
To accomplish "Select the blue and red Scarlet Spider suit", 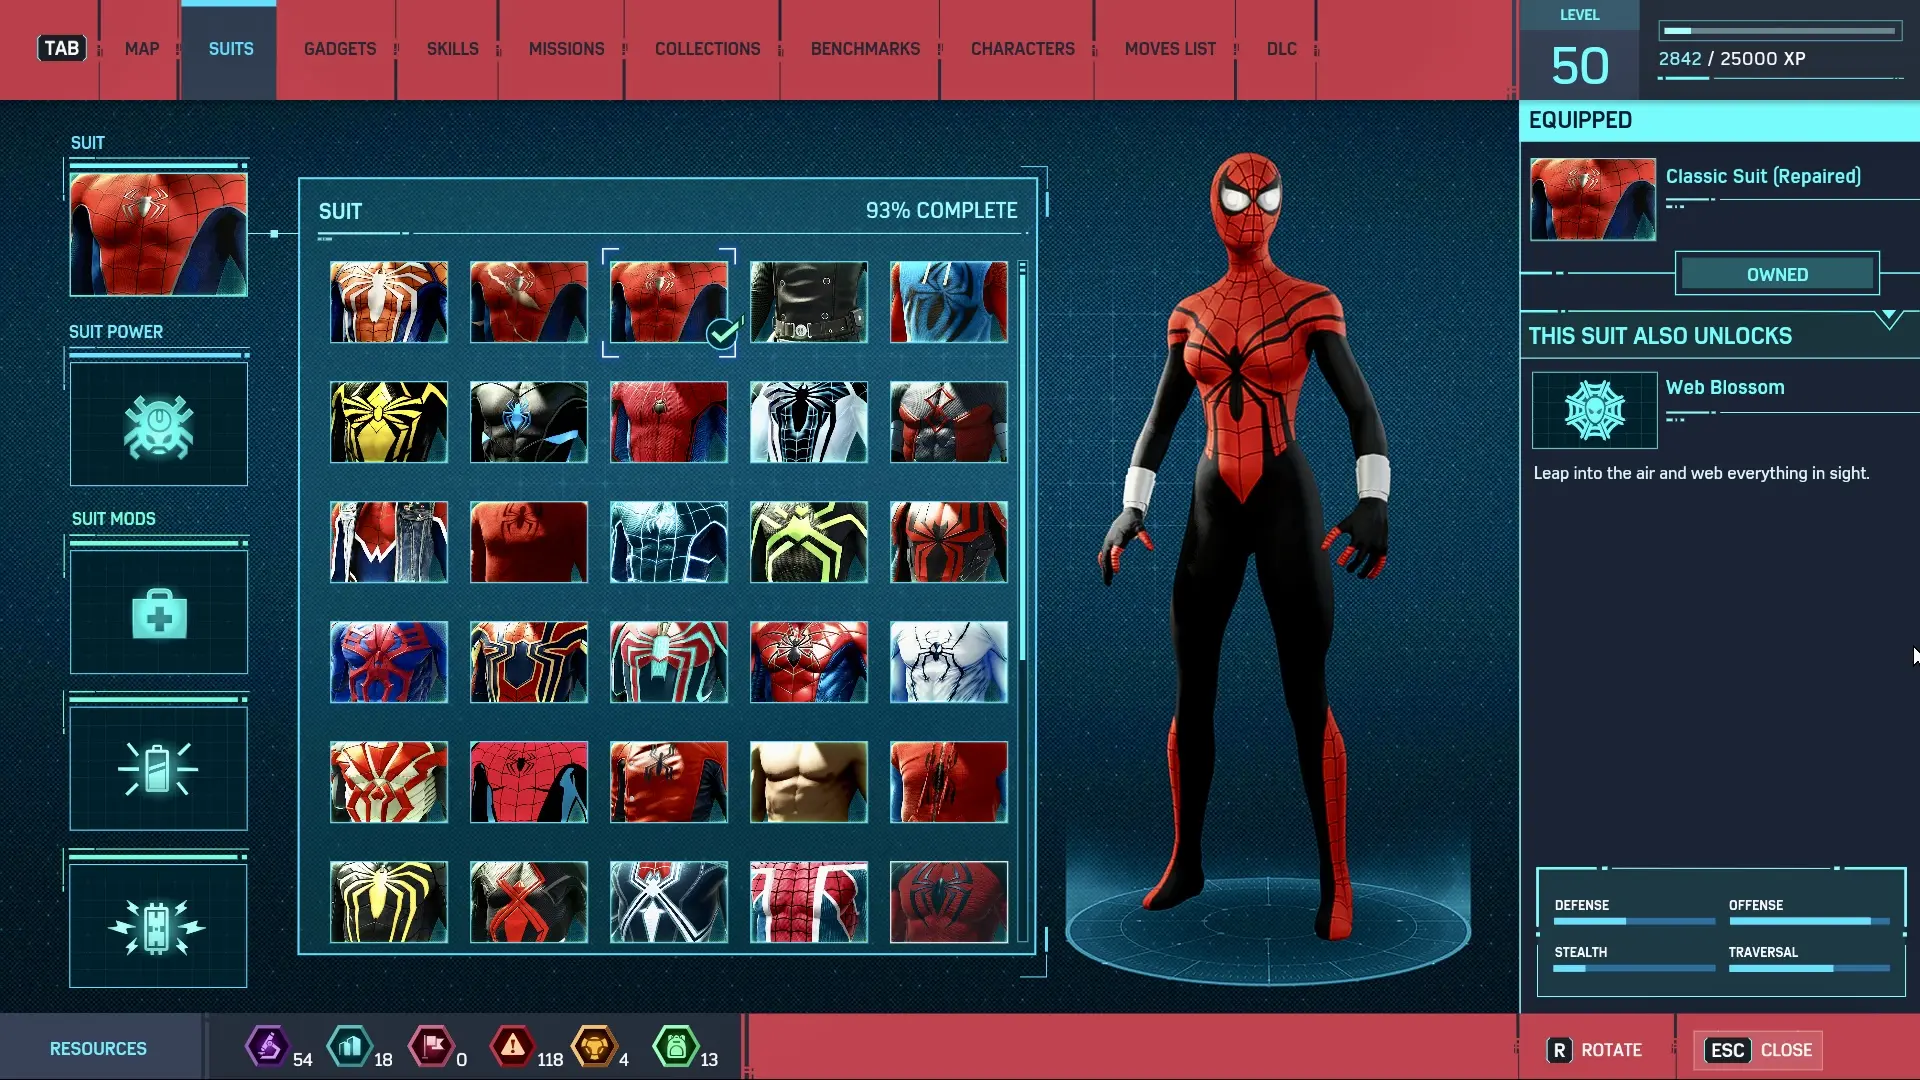I will [949, 302].
